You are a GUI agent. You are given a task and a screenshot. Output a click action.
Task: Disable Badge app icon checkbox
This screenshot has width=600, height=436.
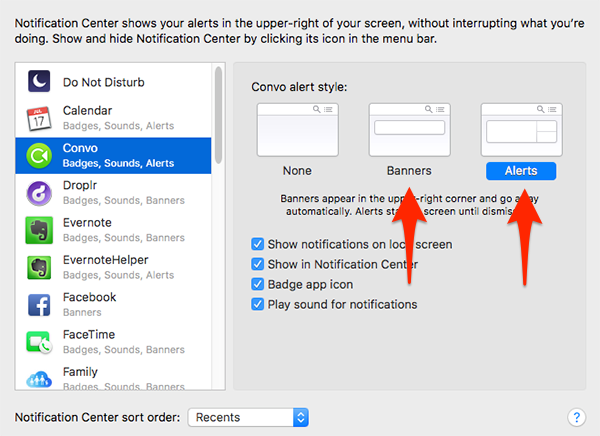(258, 284)
